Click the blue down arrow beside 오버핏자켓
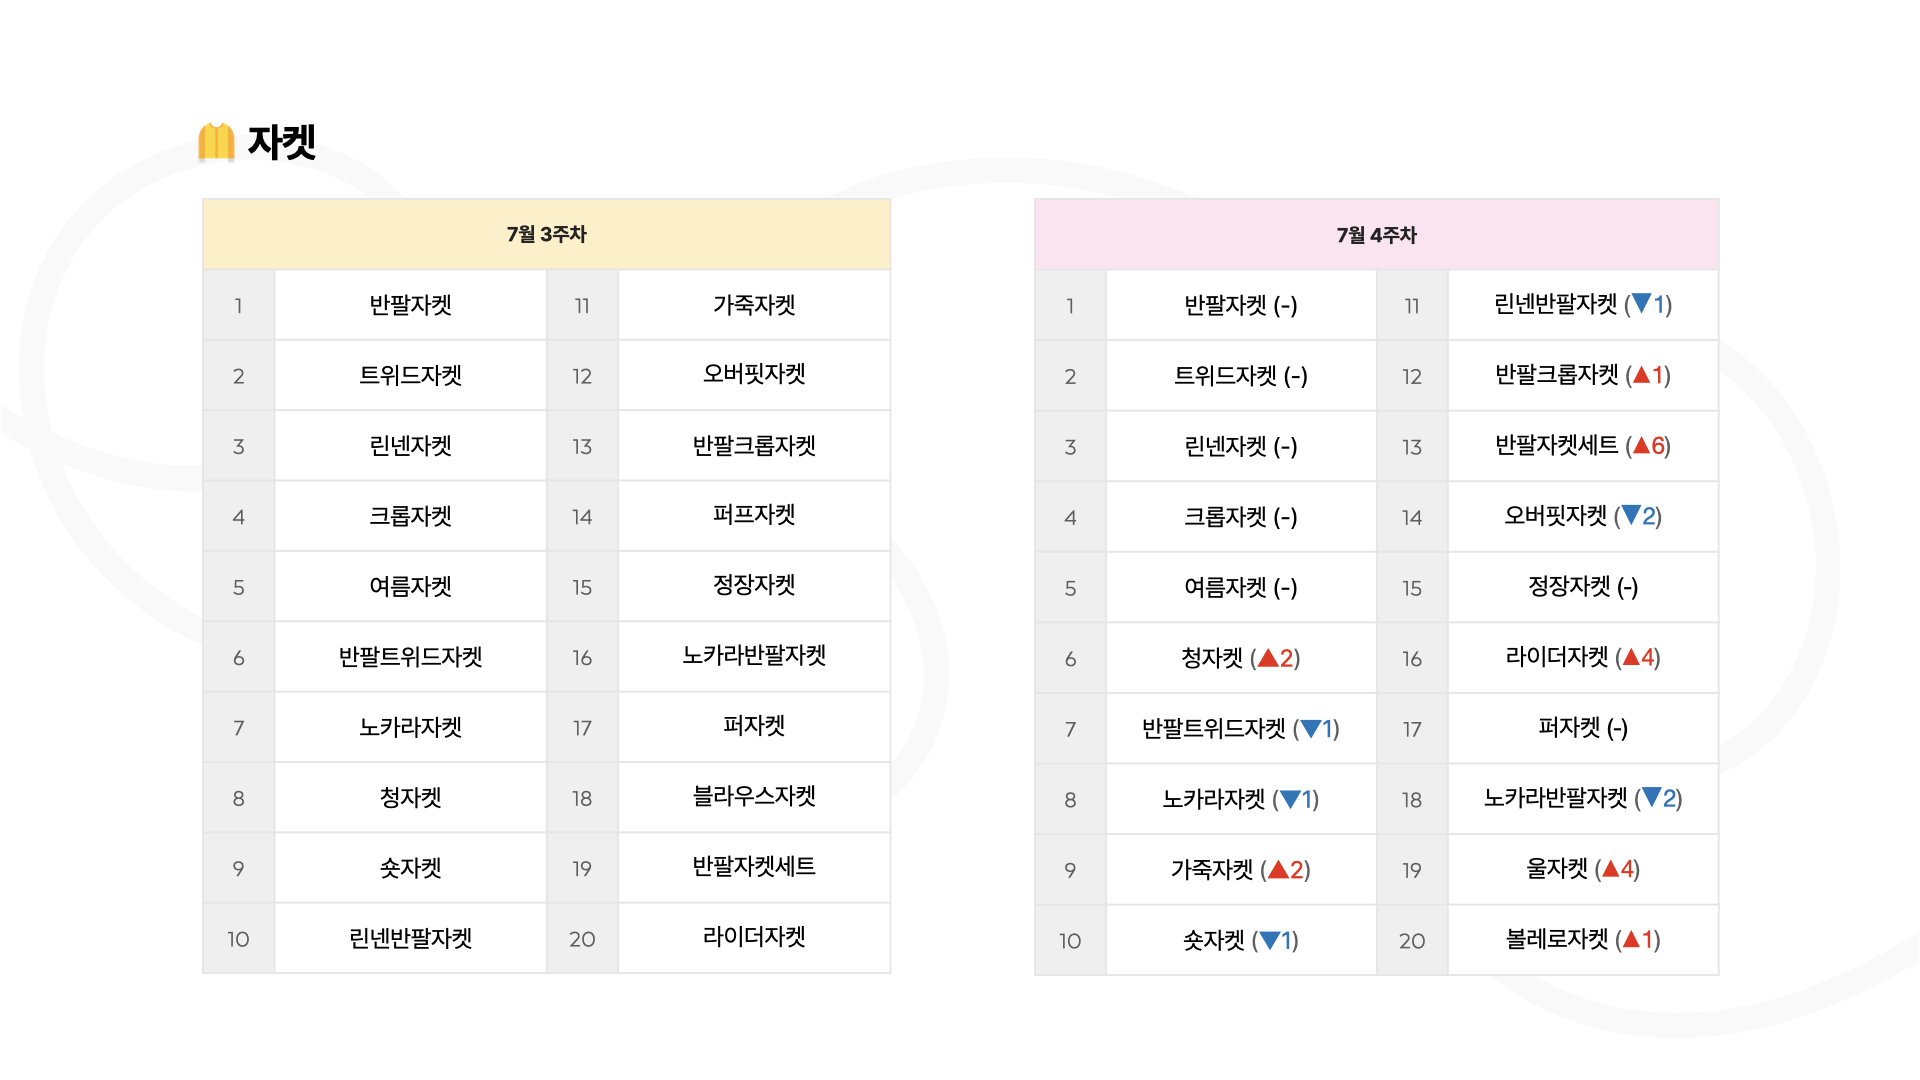 [x=1631, y=516]
